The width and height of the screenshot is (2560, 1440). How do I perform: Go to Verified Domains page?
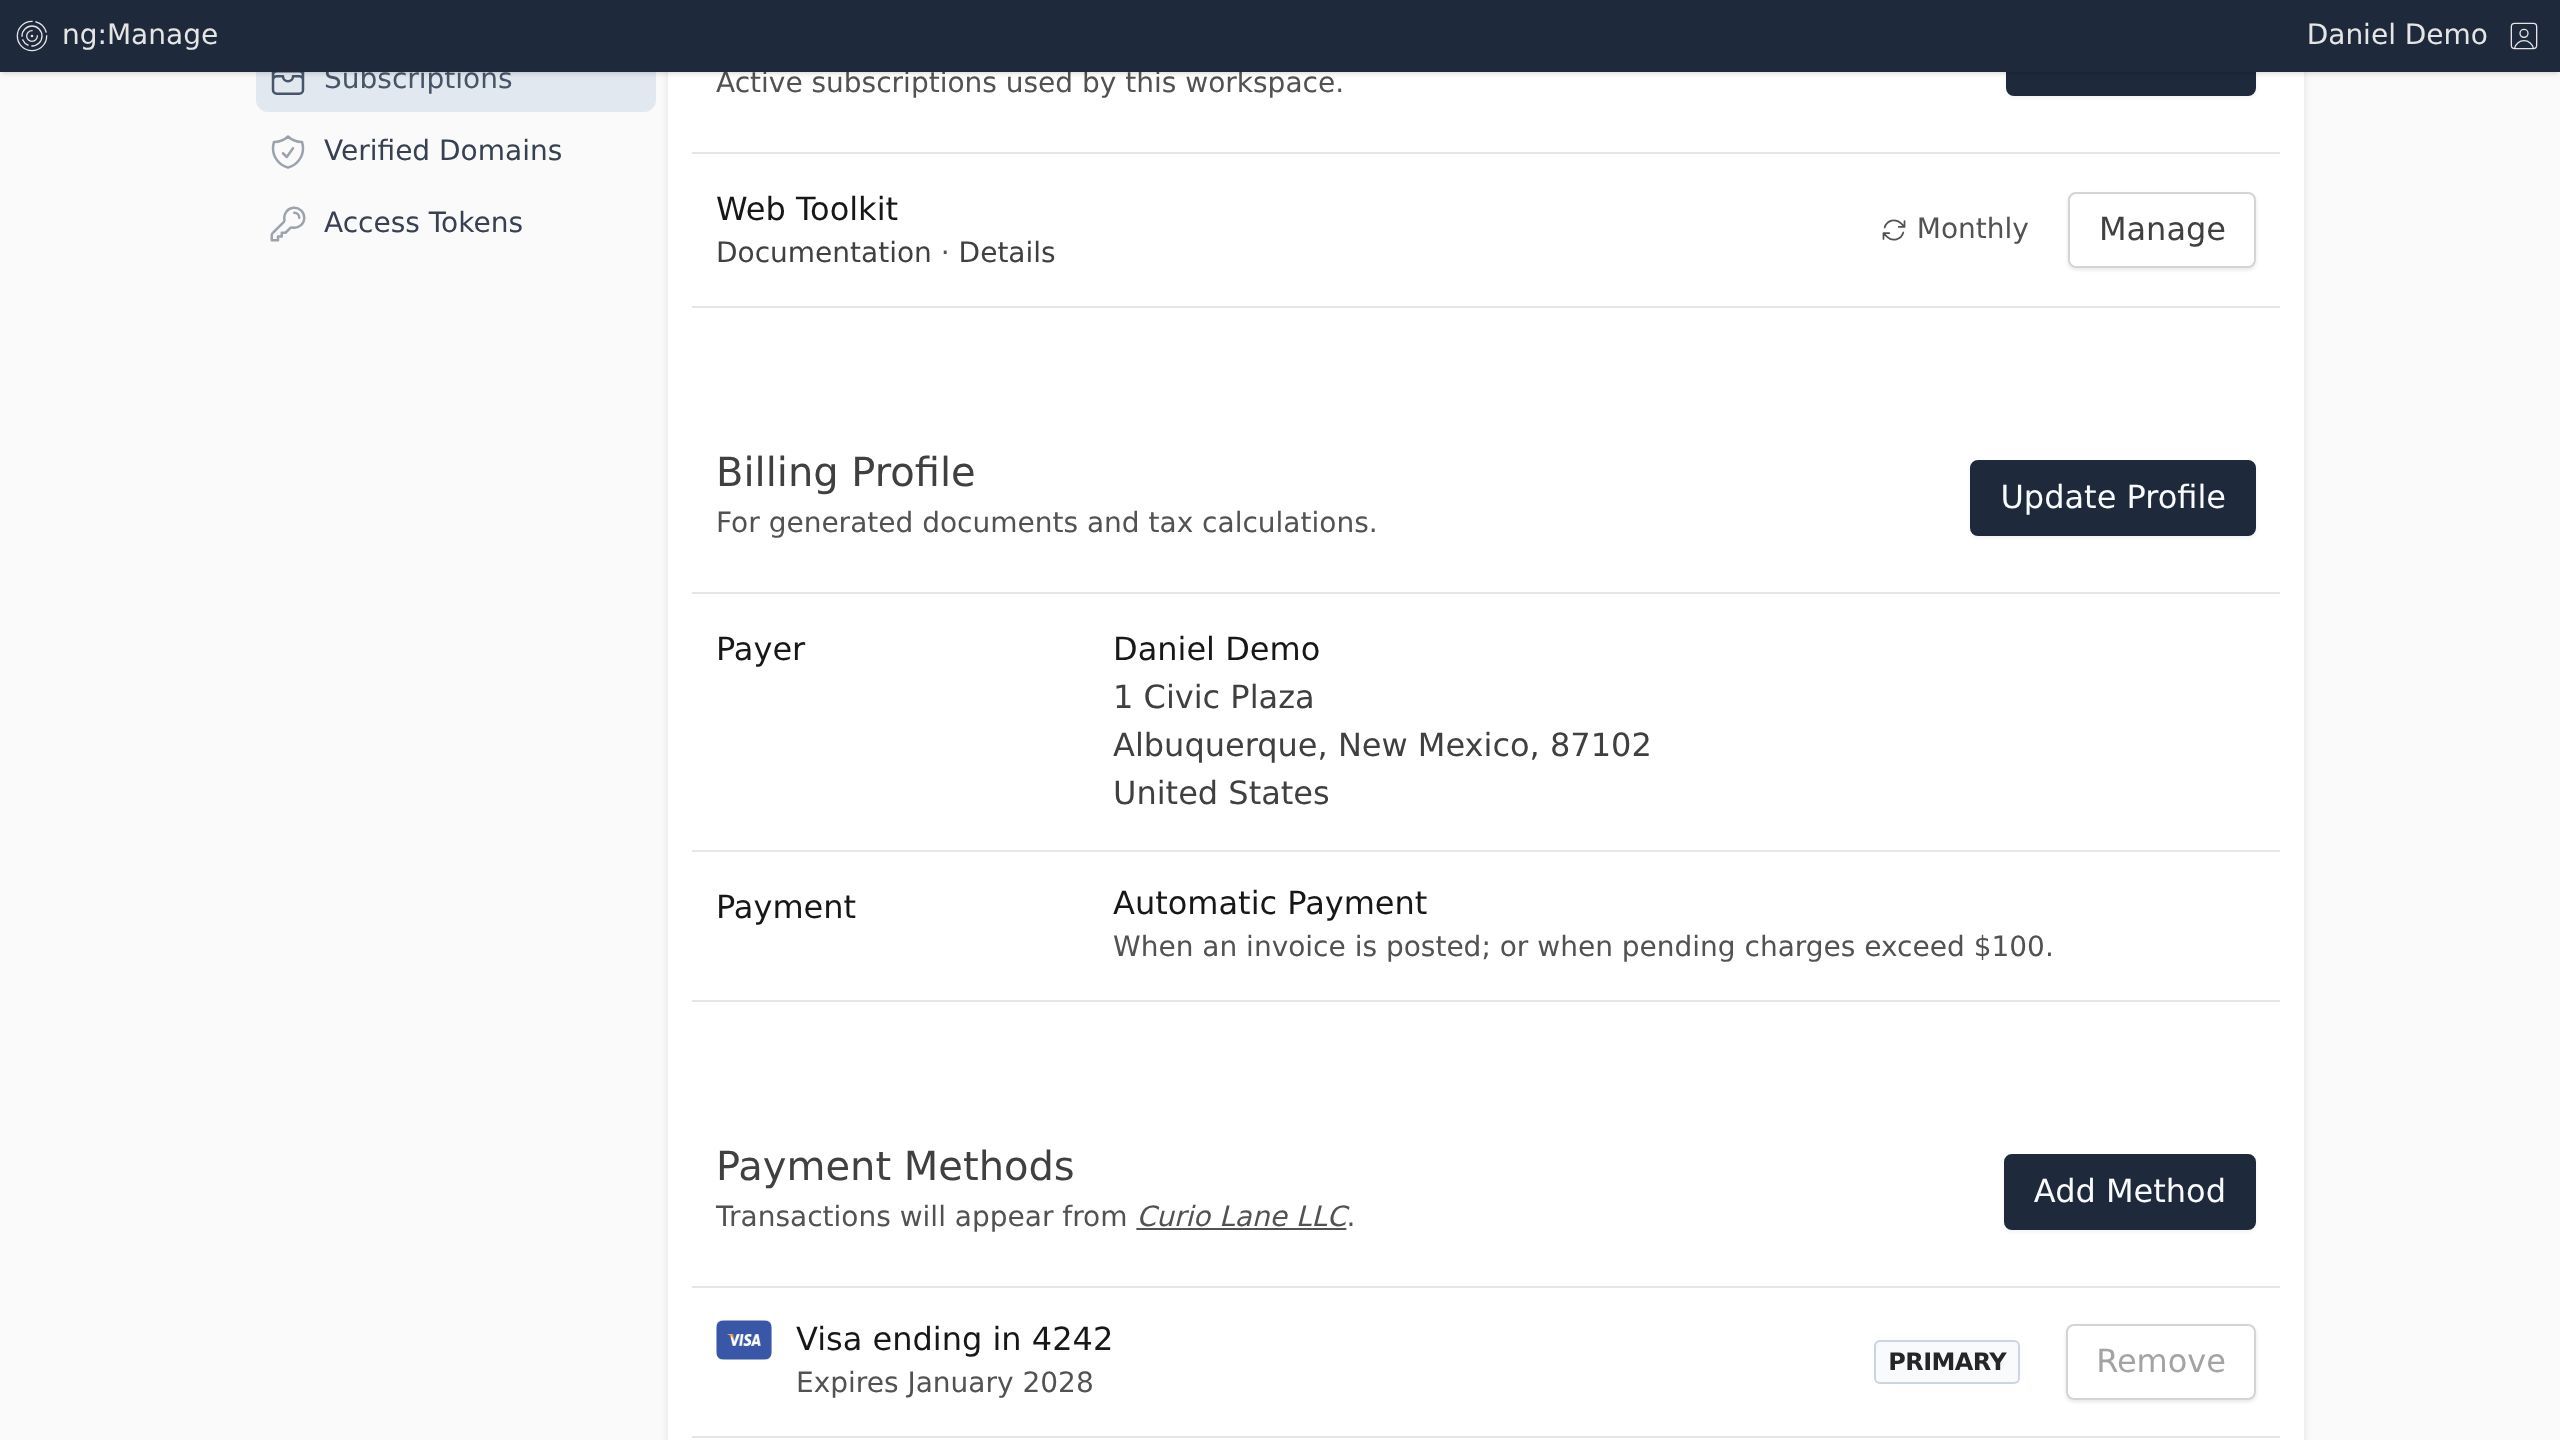[442, 151]
